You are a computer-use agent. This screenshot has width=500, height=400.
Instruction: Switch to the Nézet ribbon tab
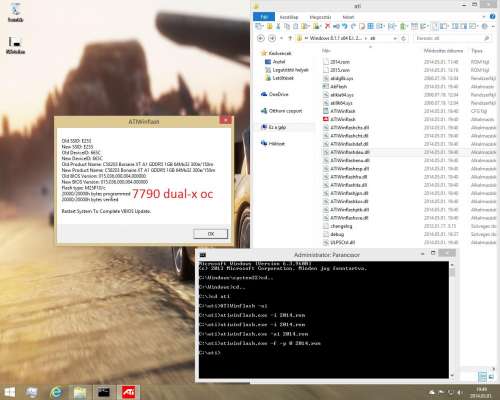coord(348,17)
